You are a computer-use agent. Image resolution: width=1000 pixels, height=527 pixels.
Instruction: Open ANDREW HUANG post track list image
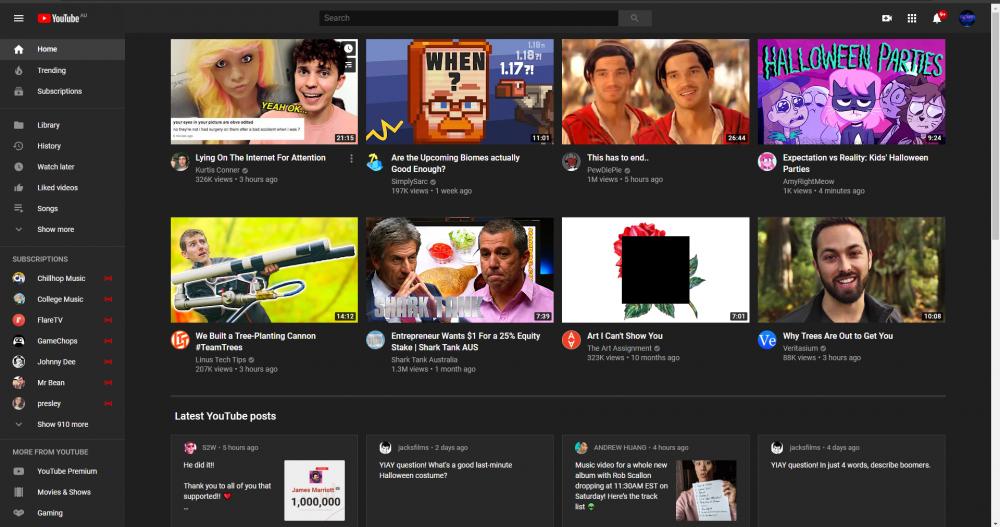click(x=706, y=491)
